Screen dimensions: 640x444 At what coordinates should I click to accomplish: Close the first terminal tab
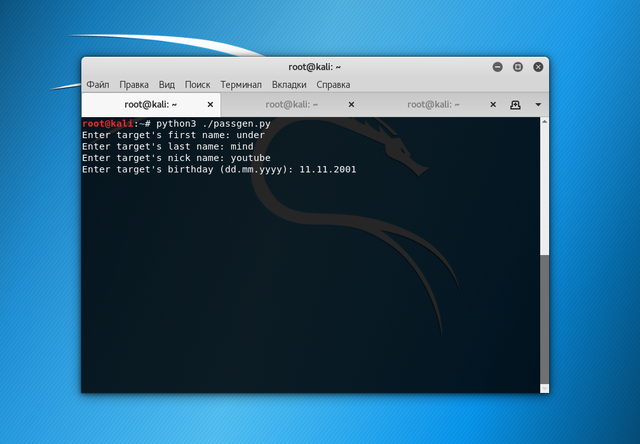(x=210, y=104)
